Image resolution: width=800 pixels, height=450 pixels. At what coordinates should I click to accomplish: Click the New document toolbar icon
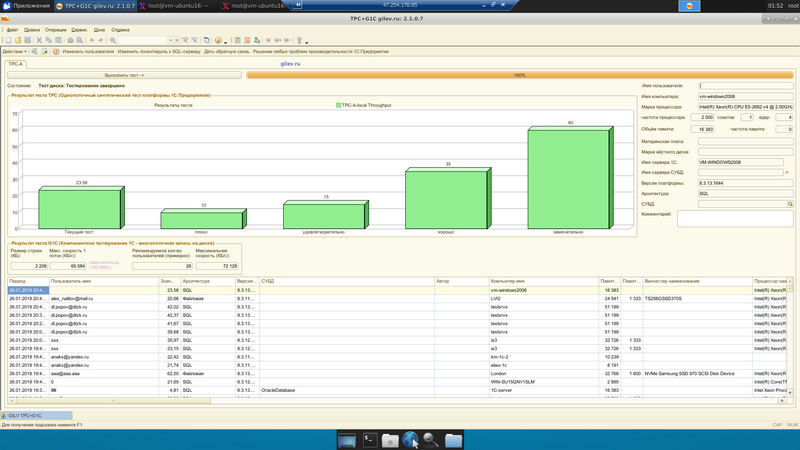pos(8,40)
